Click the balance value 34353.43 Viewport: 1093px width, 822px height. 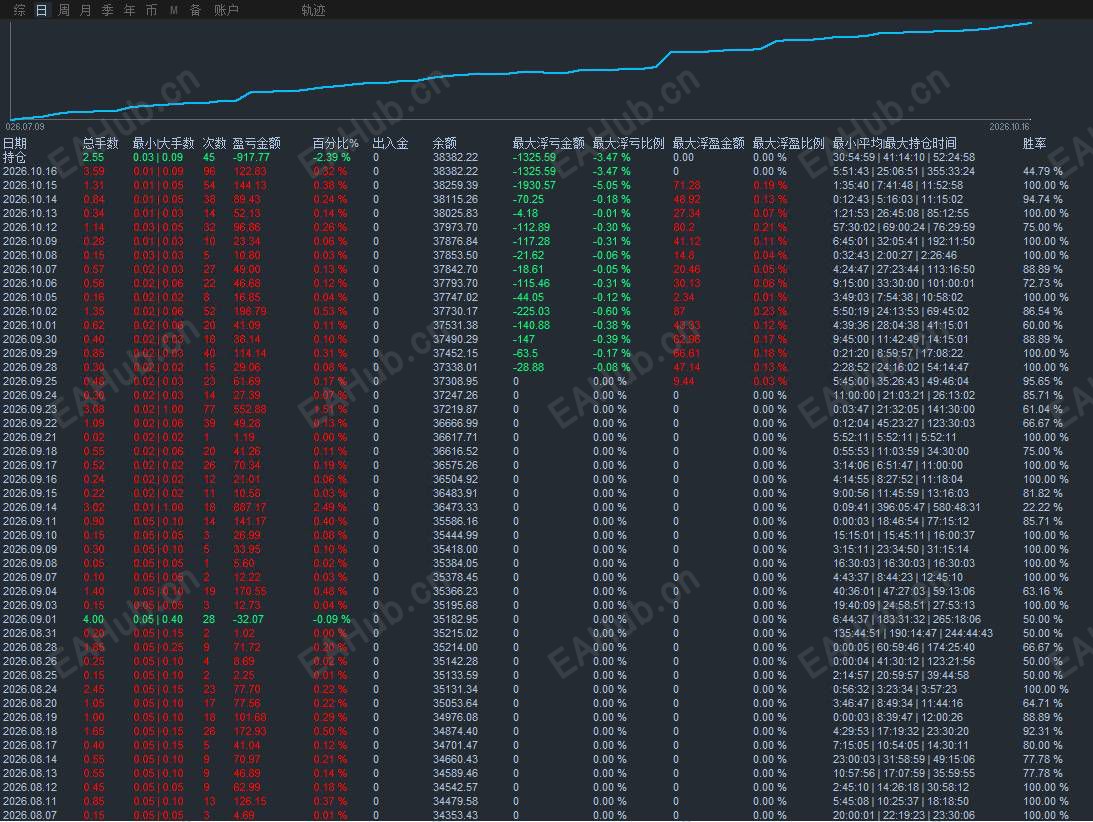(455, 815)
